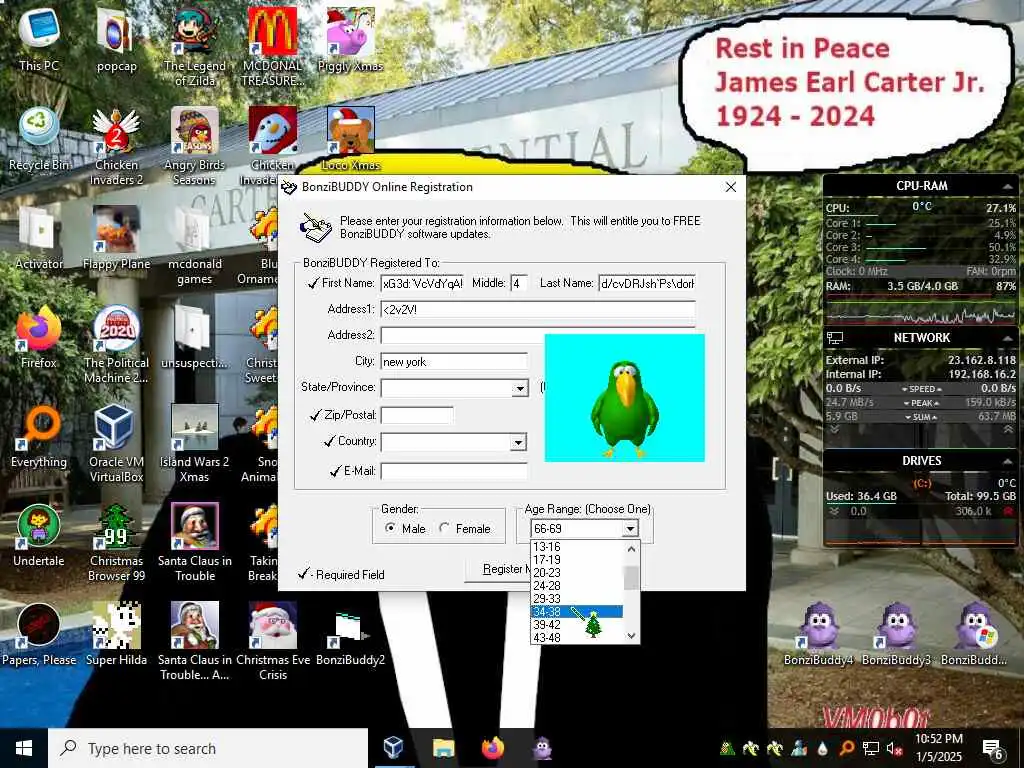The width and height of the screenshot is (1024, 768).
Task: Open Super Hilda desktop icon
Action: 116,635
